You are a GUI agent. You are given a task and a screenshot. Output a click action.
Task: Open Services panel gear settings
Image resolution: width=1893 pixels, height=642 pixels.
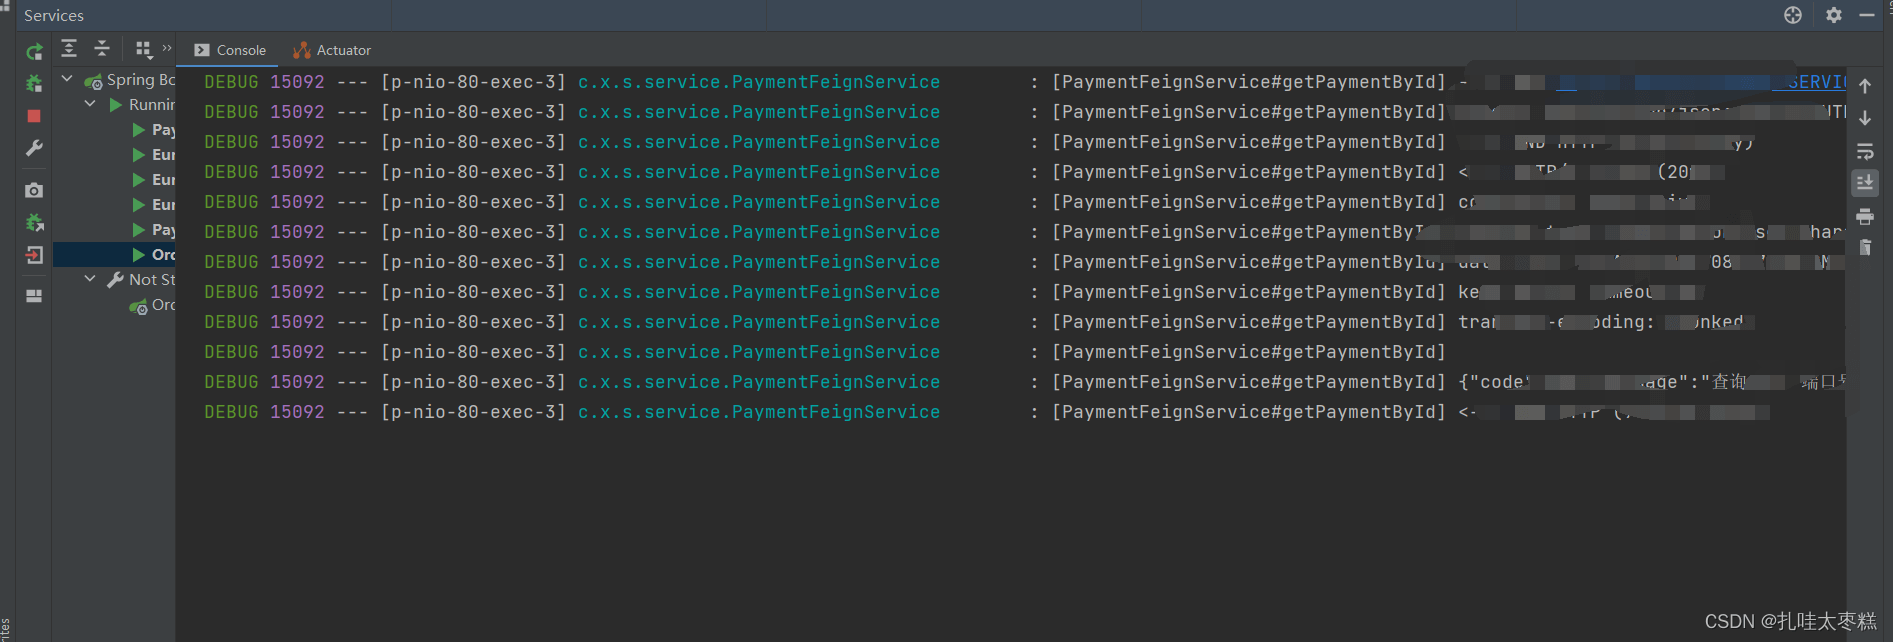point(1833,15)
